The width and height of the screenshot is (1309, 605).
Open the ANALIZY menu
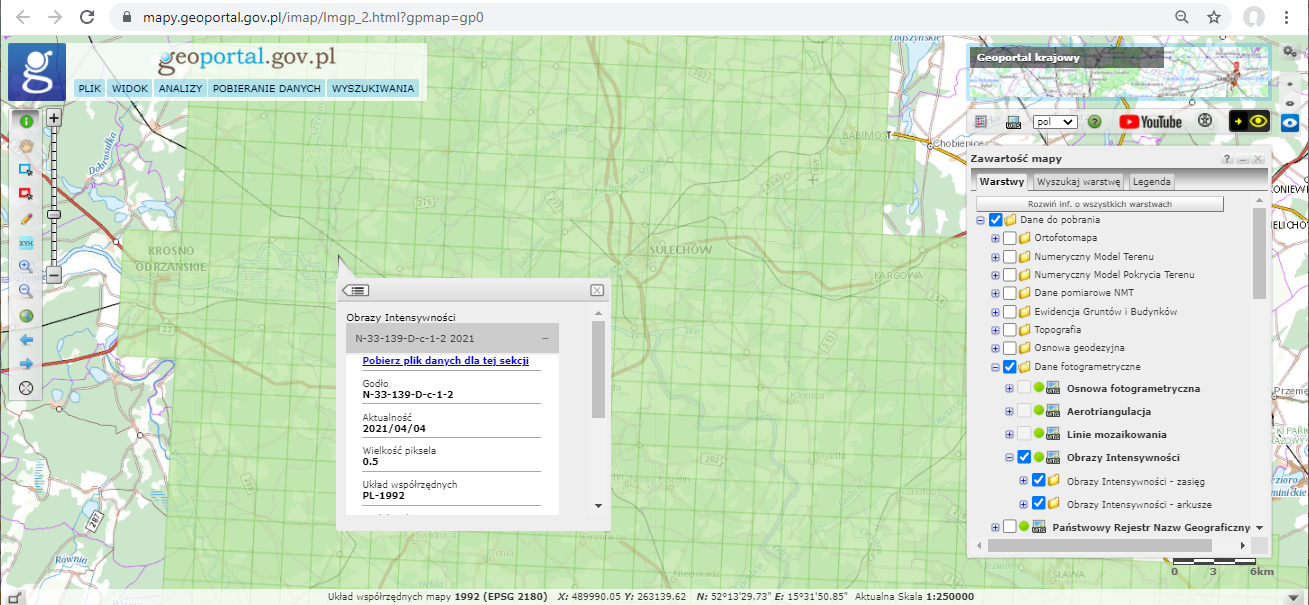(x=180, y=89)
